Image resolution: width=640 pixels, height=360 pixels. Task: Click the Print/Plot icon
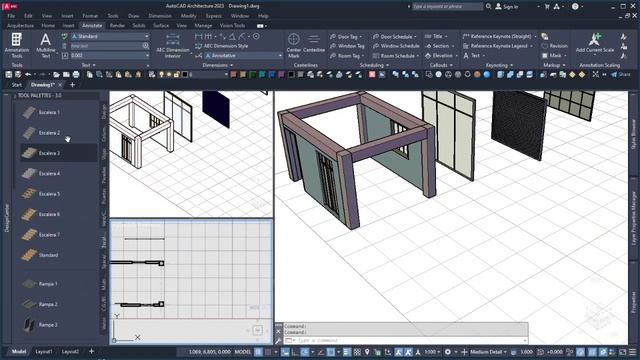coord(76,74)
